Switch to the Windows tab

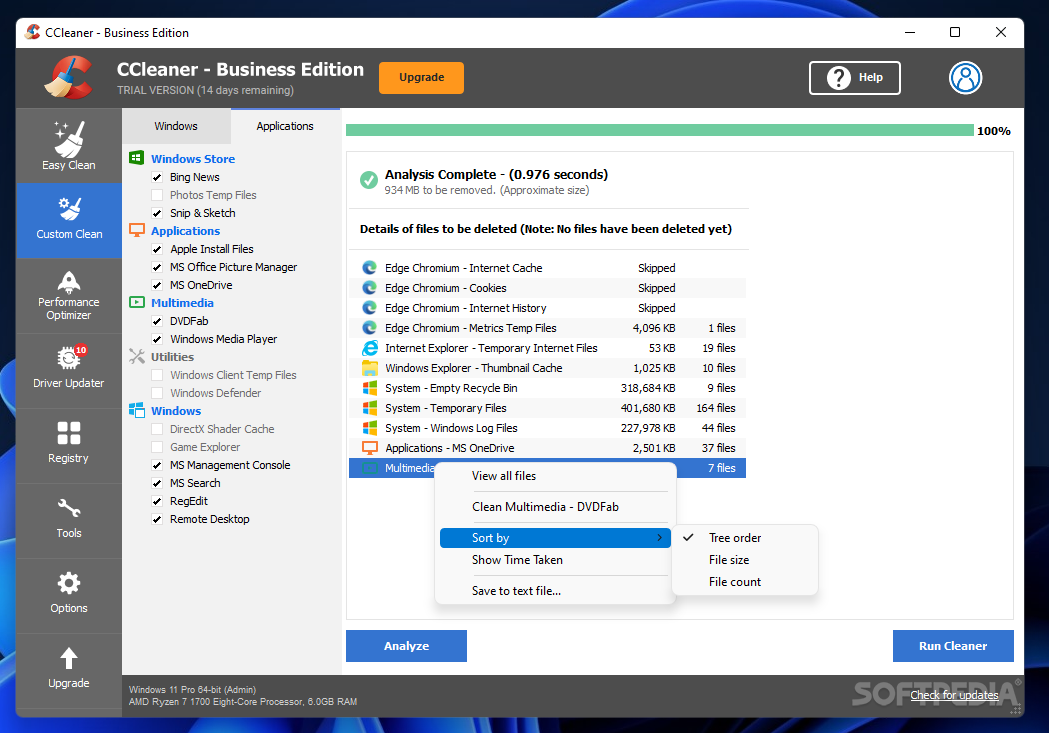click(x=176, y=126)
